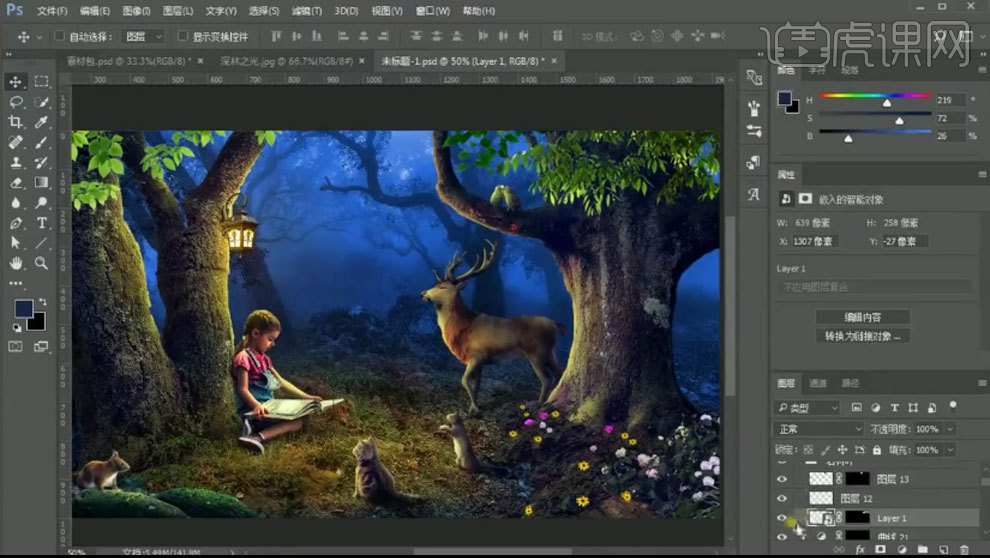Add a layer mask
This screenshot has width=990, height=558.
[x=880, y=550]
